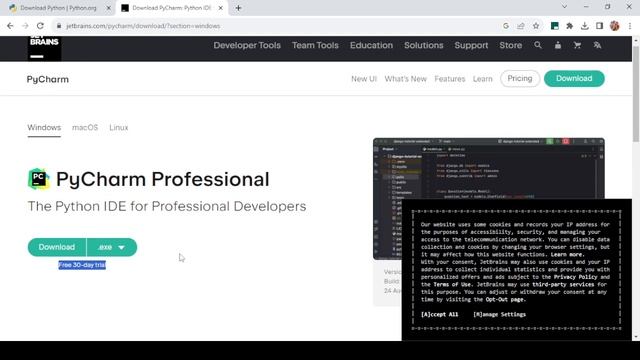Switch to the Linux tab
This screenshot has width=640, height=360.
(x=119, y=127)
